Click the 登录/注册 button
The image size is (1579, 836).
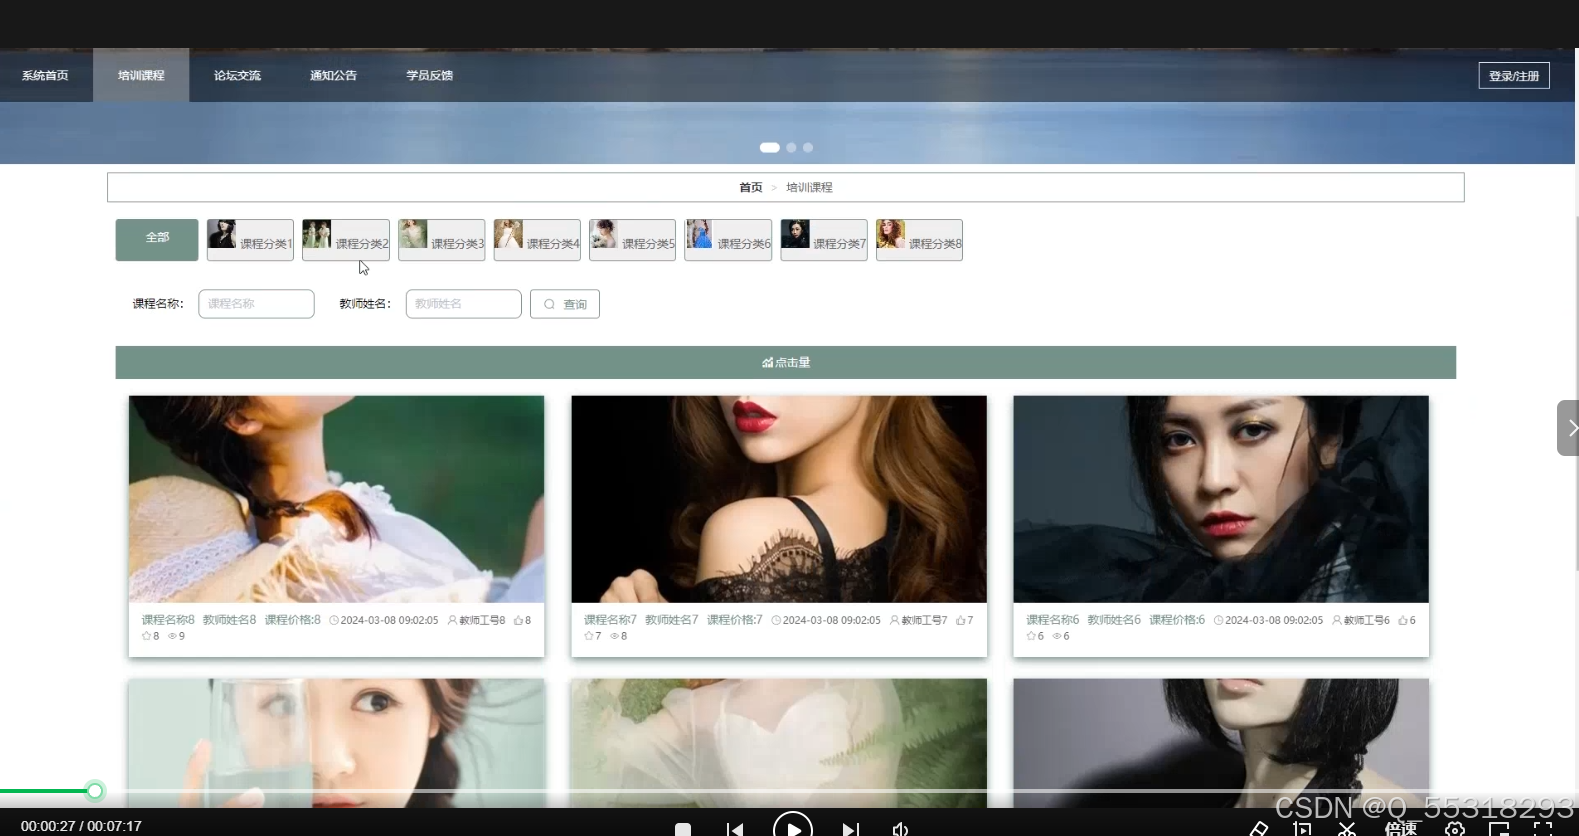pyautogui.click(x=1514, y=76)
